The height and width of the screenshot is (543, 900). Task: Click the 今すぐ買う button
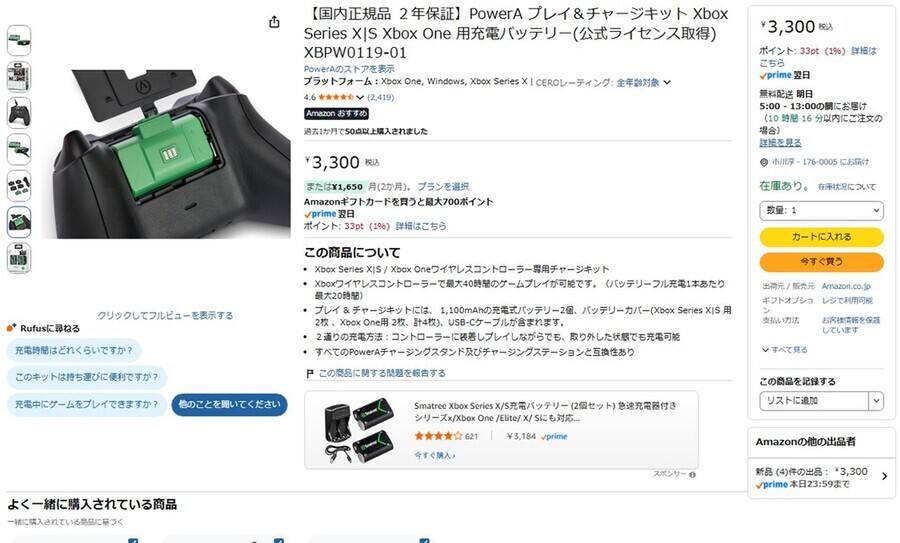[x=821, y=262]
